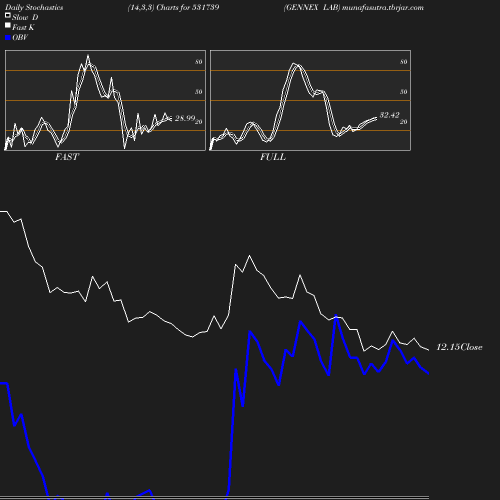Click the '12.15Close' price label
This screenshot has height=500, width=500.
(459, 347)
